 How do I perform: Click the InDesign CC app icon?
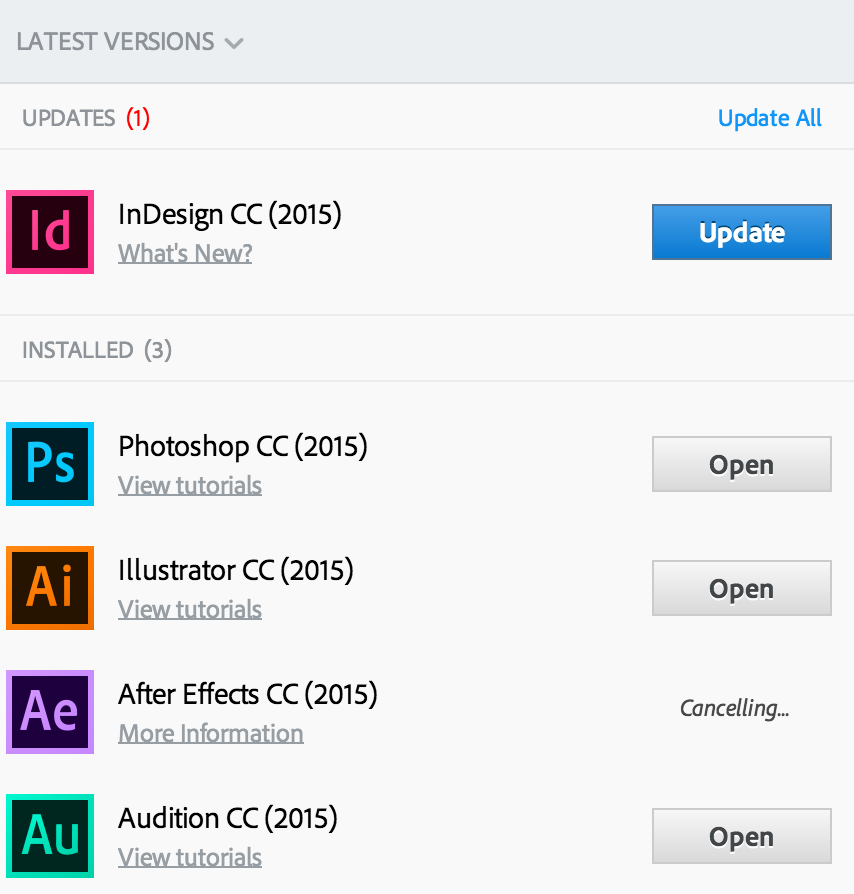[50, 232]
